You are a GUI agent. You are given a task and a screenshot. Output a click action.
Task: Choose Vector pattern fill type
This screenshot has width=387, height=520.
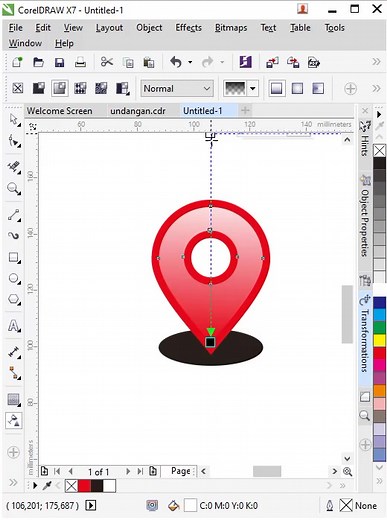(x=80, y=88)
